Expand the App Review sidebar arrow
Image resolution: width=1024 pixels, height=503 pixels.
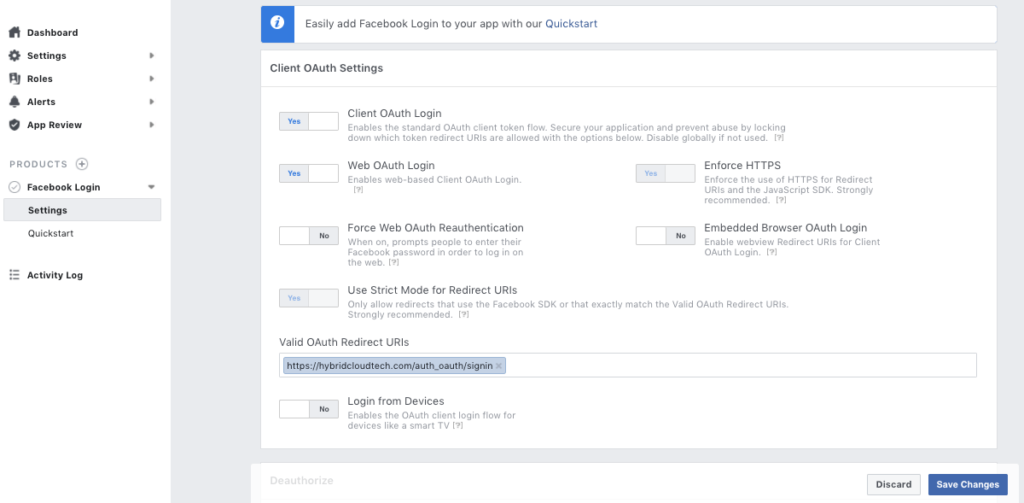152,125
